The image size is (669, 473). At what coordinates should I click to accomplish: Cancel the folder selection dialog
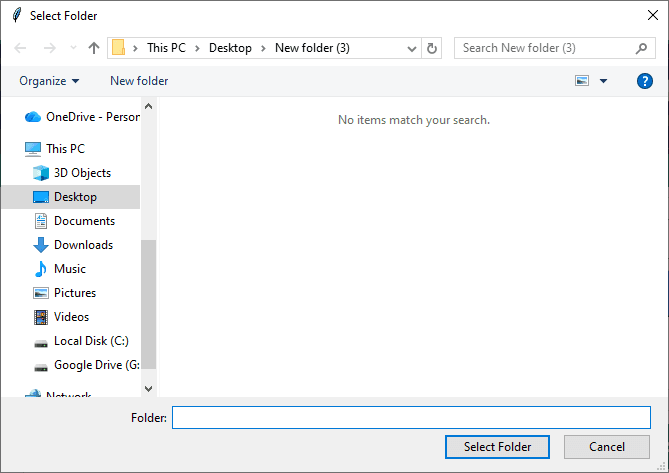(x=607, y=447)
